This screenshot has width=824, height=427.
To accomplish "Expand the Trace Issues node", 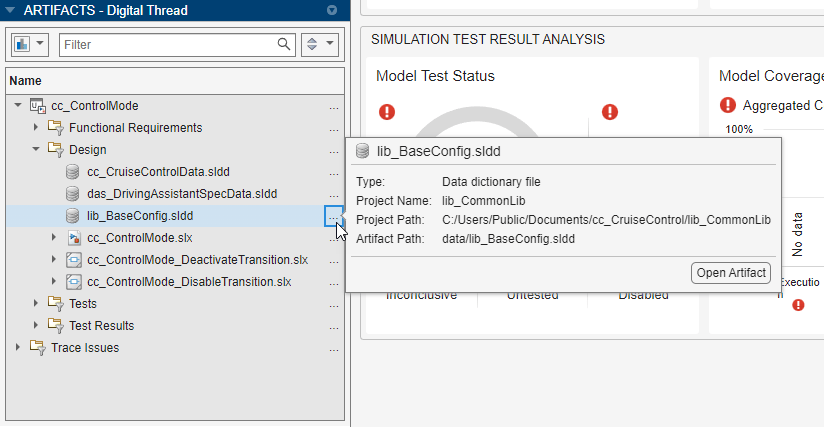I will 17,348.
